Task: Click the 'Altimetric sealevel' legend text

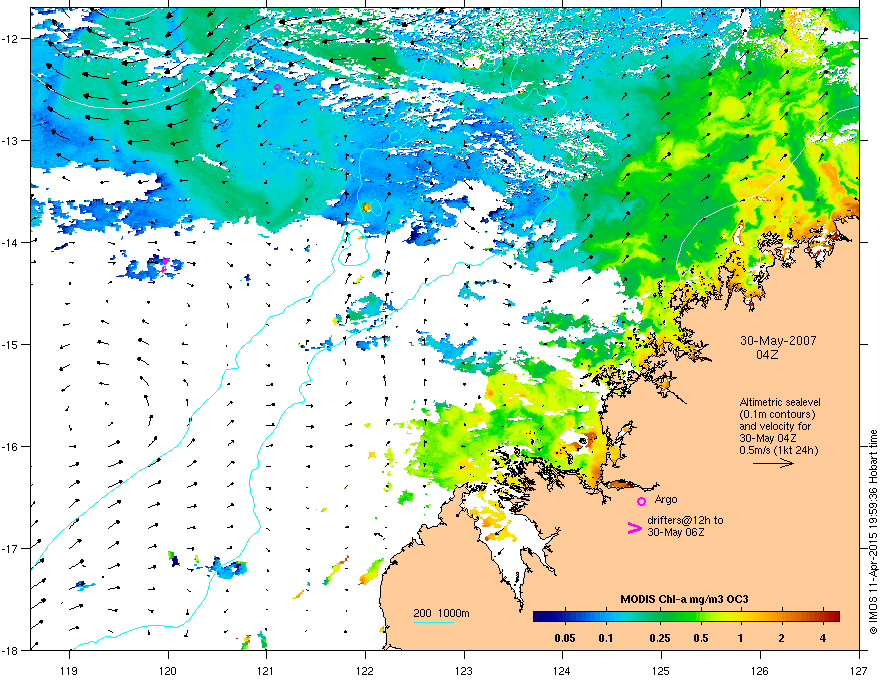Action: tap(780, 402)
